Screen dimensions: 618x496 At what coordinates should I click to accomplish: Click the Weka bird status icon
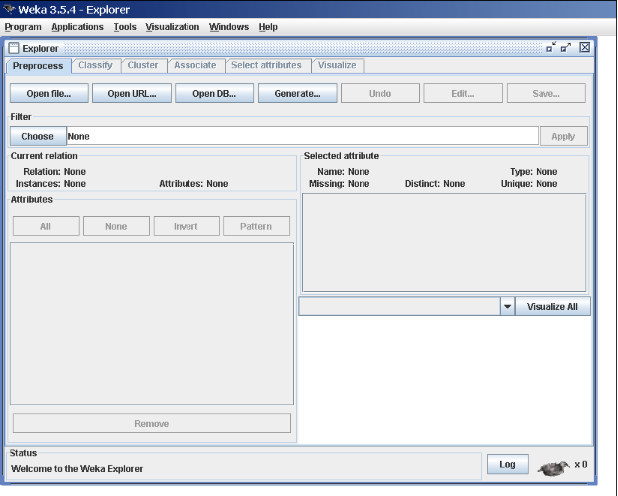[x=553, y=468]
